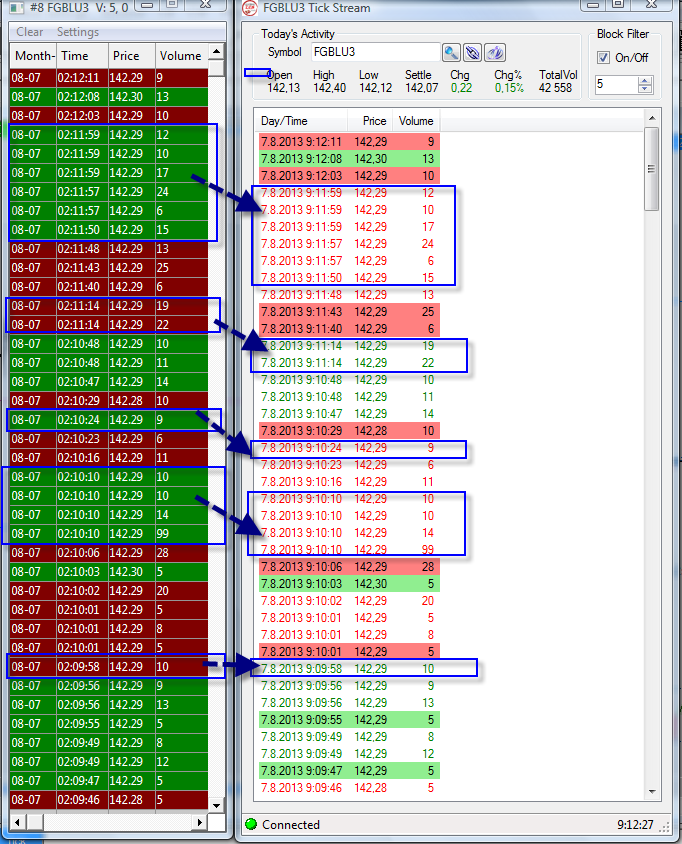Select left window row 02:09:46 priced 142.28
The width and height of the screenshot is (682, 844).
point(109,799)
